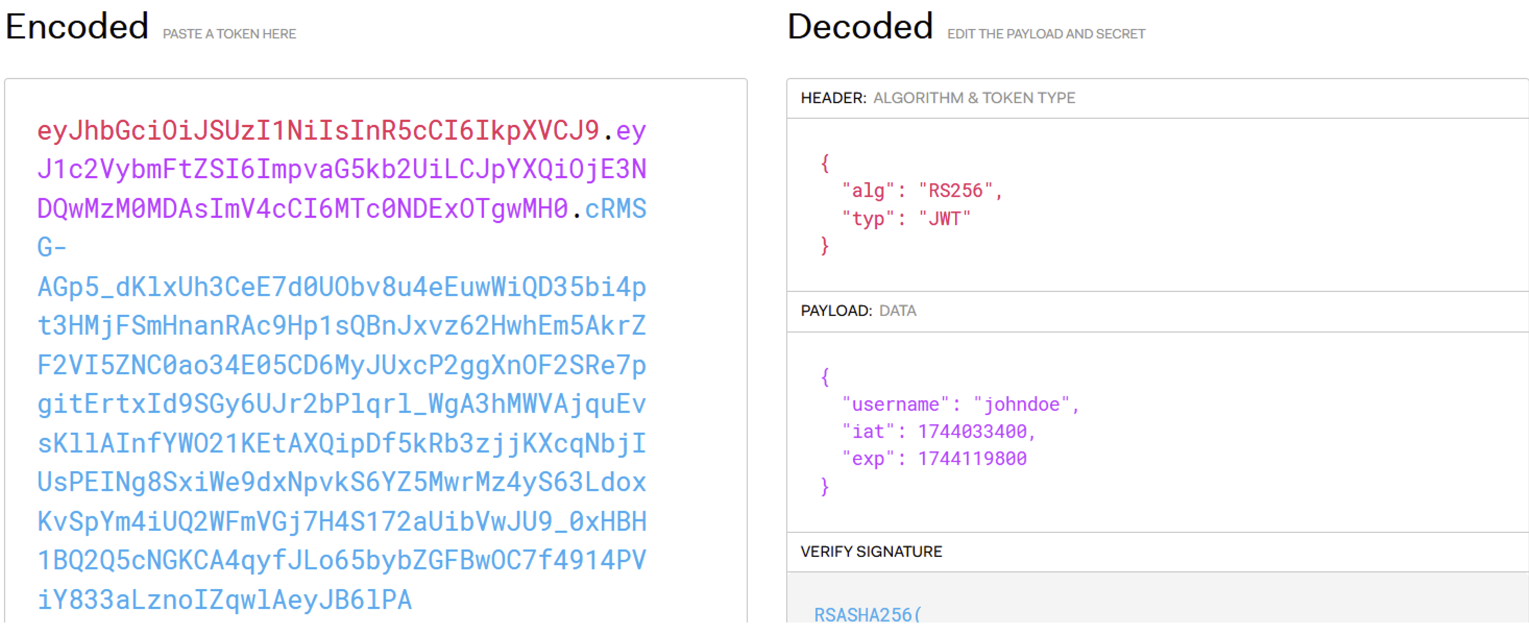The width and height of the screenshot is (1529, 628).
Task: Click the opening brace of the payload JSON
Action: (824, 377)
